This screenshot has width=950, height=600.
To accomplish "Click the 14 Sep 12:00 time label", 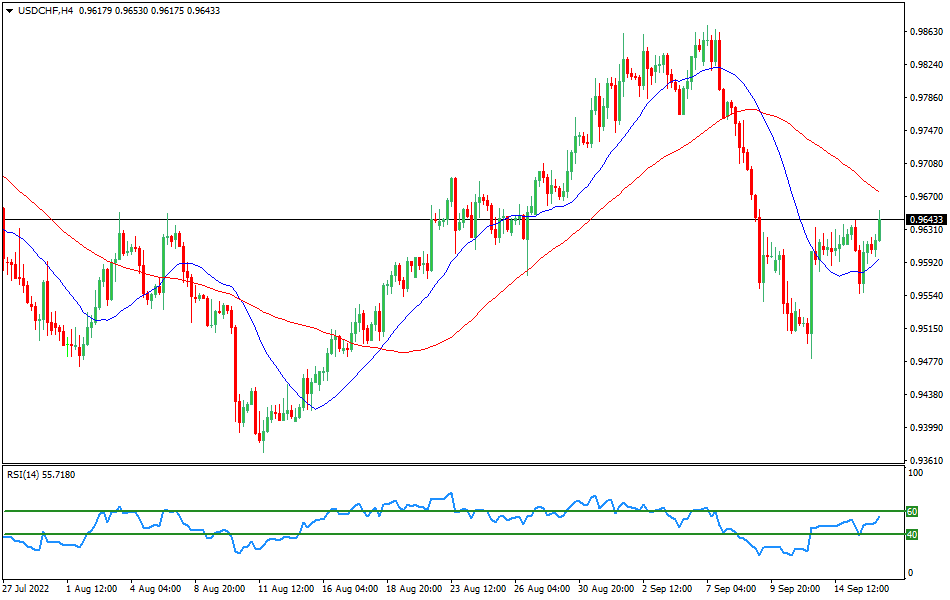I will pos(862,590).
